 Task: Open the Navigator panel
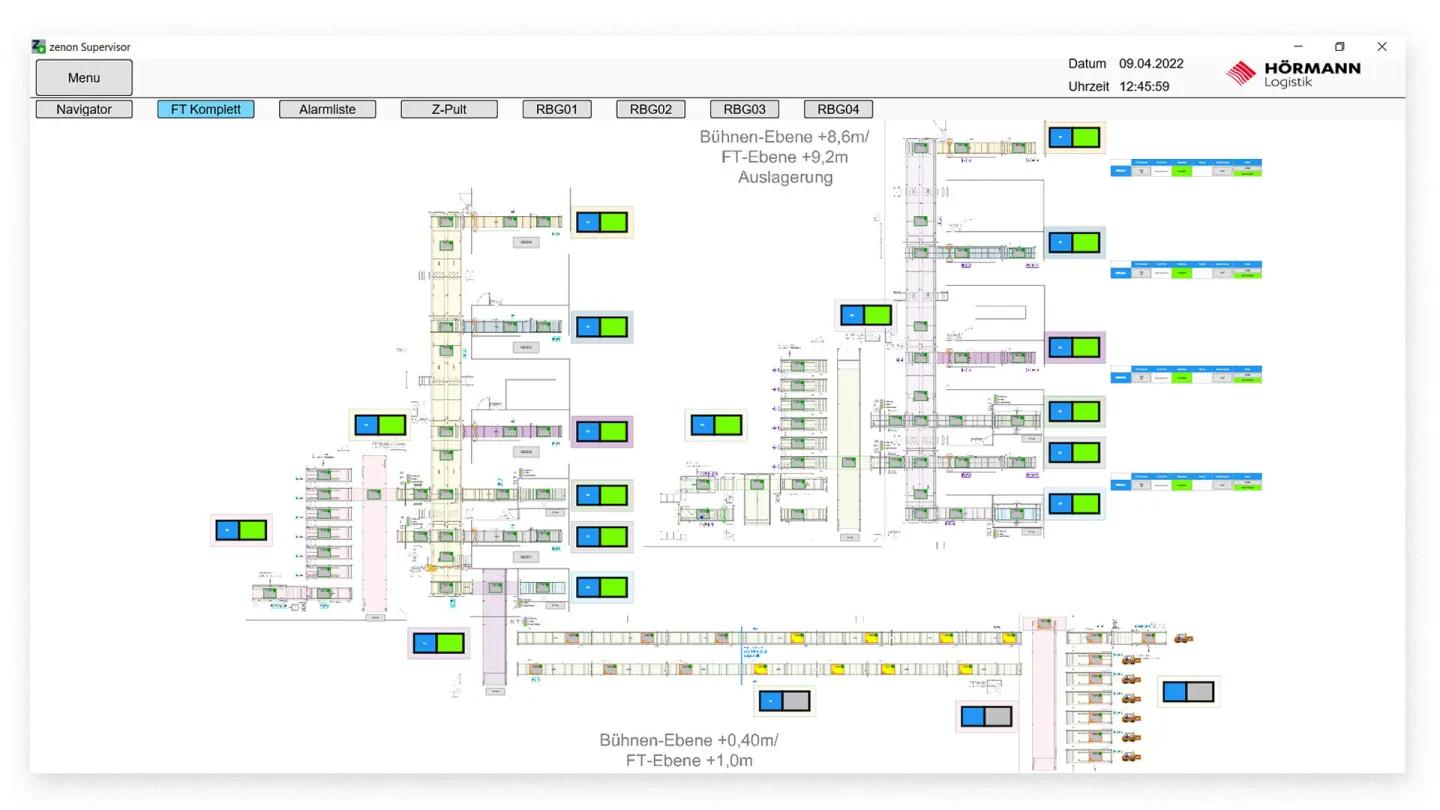click(84, 110)
